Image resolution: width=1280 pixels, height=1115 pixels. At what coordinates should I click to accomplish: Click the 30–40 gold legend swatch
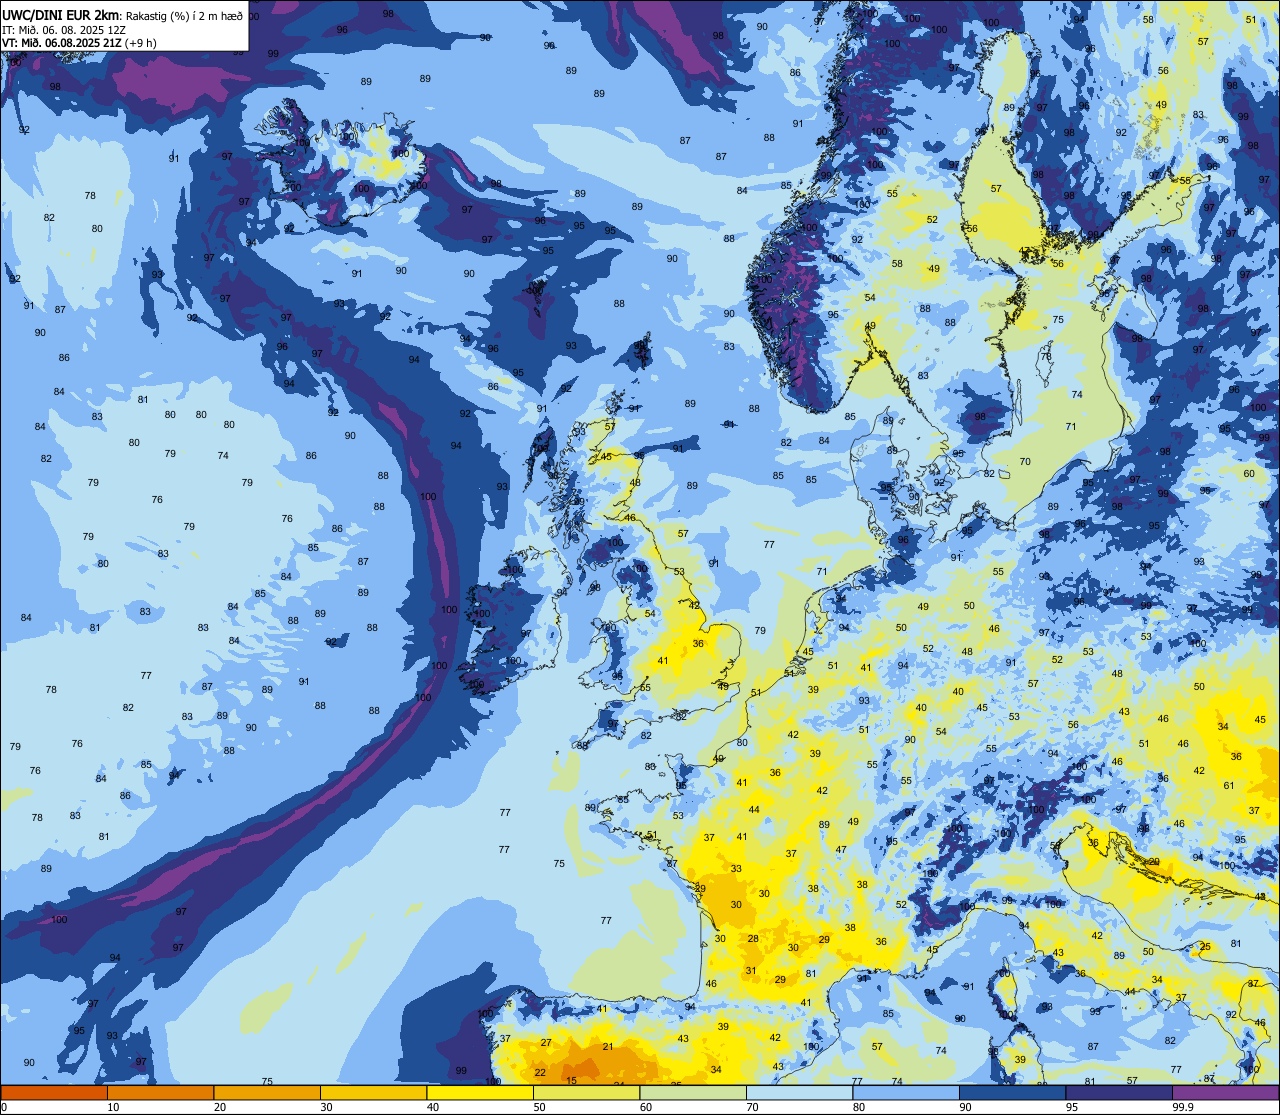(373, 1092)
